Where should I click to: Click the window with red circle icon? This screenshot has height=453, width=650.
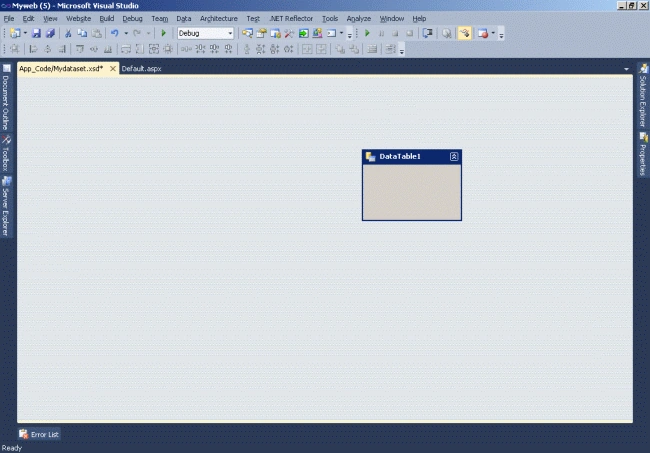[x=483, y=33]
